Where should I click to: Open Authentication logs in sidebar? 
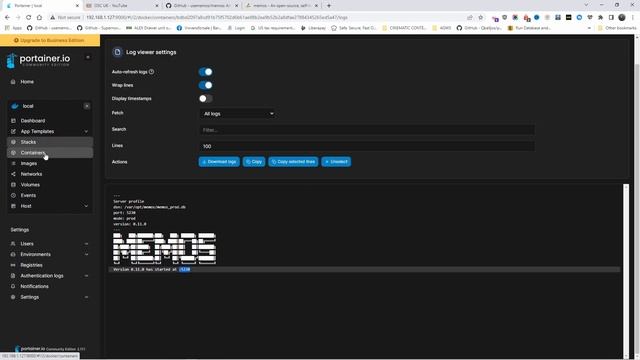pyautogui.click(x=42, y=276)
